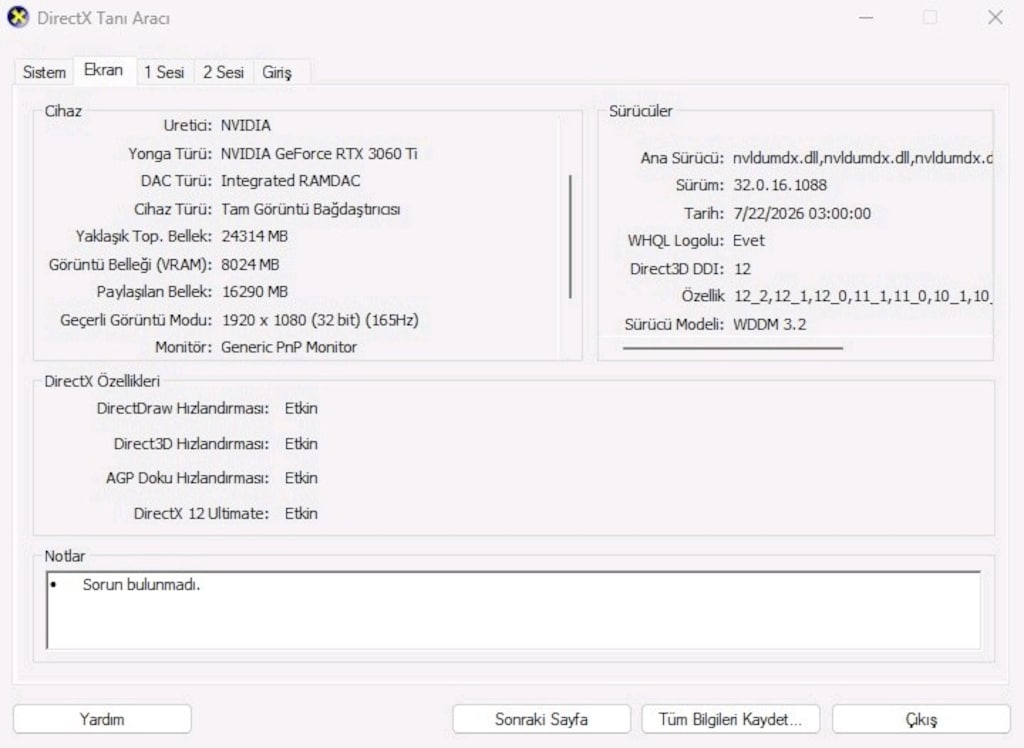Click the DirectDraw Hızlandırması Etkin value
Screen dimensions: 1024x748
point(301,409)
